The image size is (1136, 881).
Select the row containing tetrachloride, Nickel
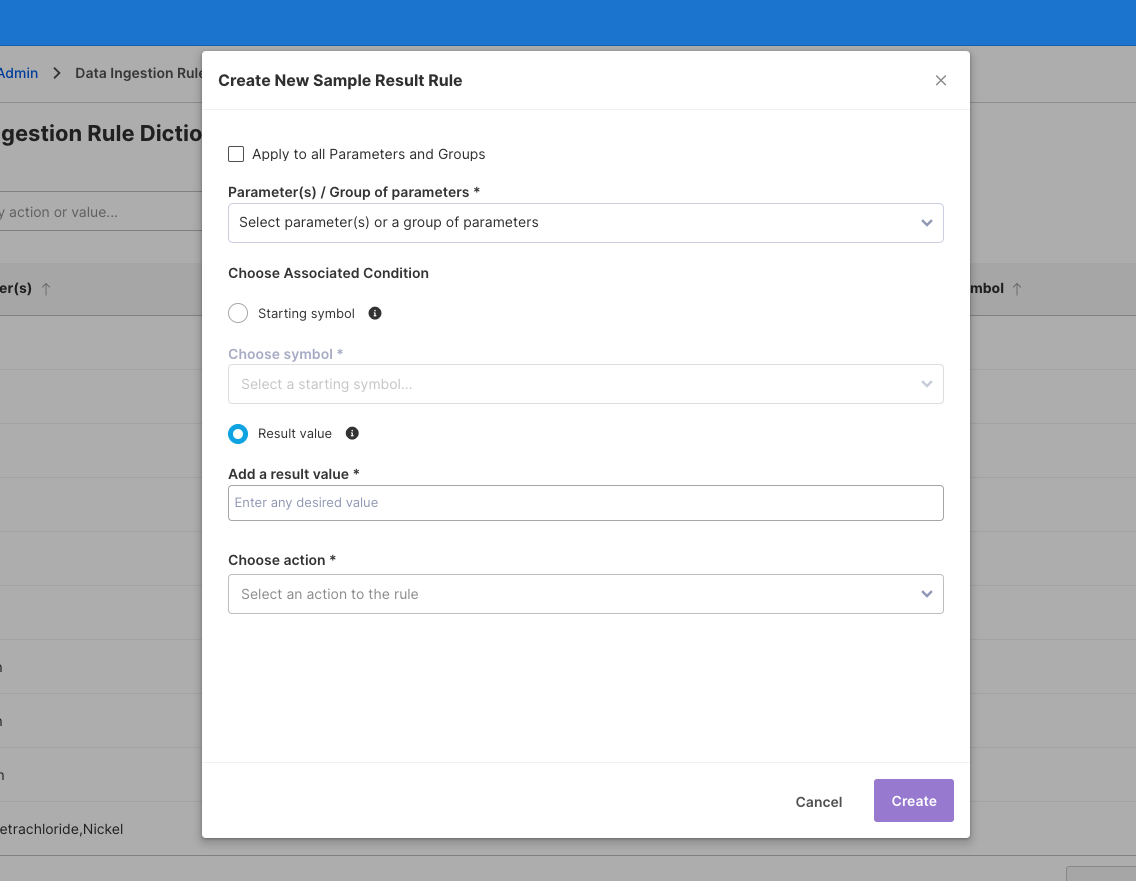point(62,829)
